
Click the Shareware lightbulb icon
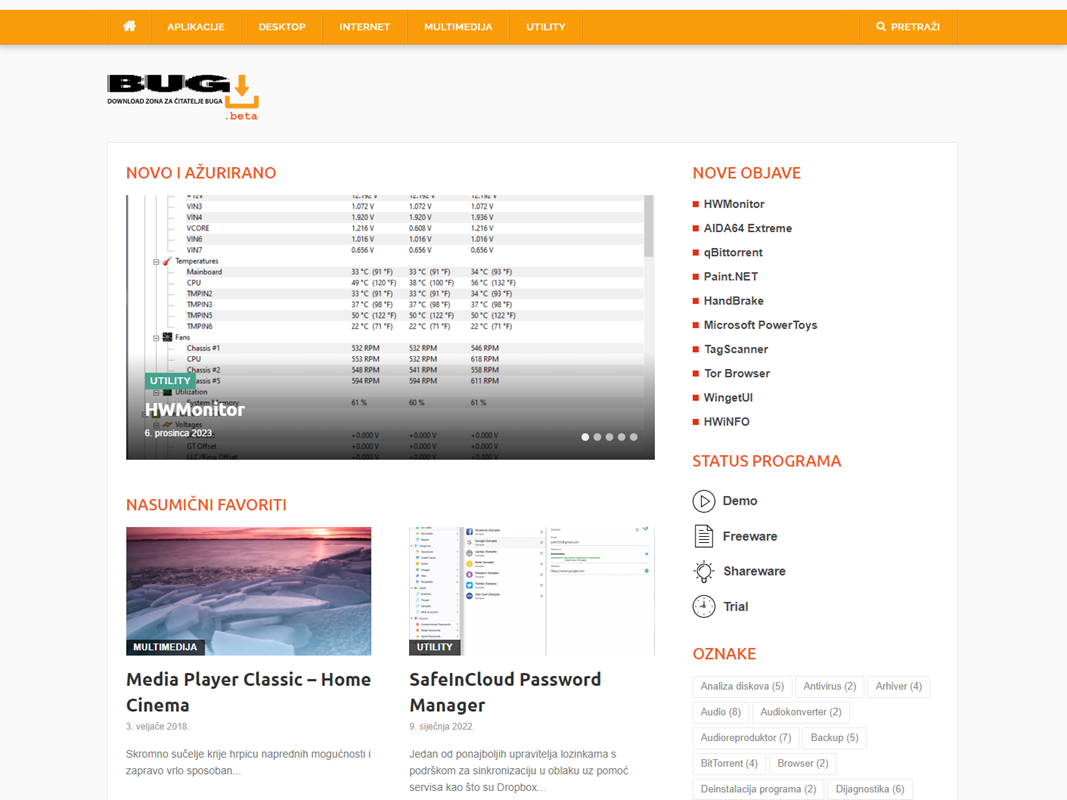[704, 571]
